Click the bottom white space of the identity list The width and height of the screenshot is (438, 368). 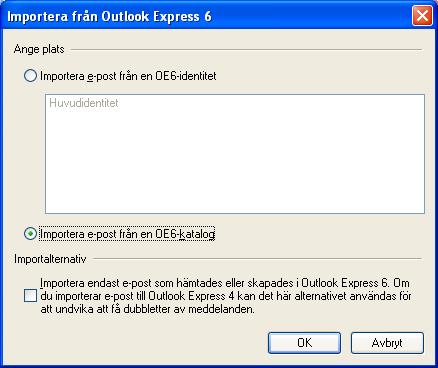235,200
